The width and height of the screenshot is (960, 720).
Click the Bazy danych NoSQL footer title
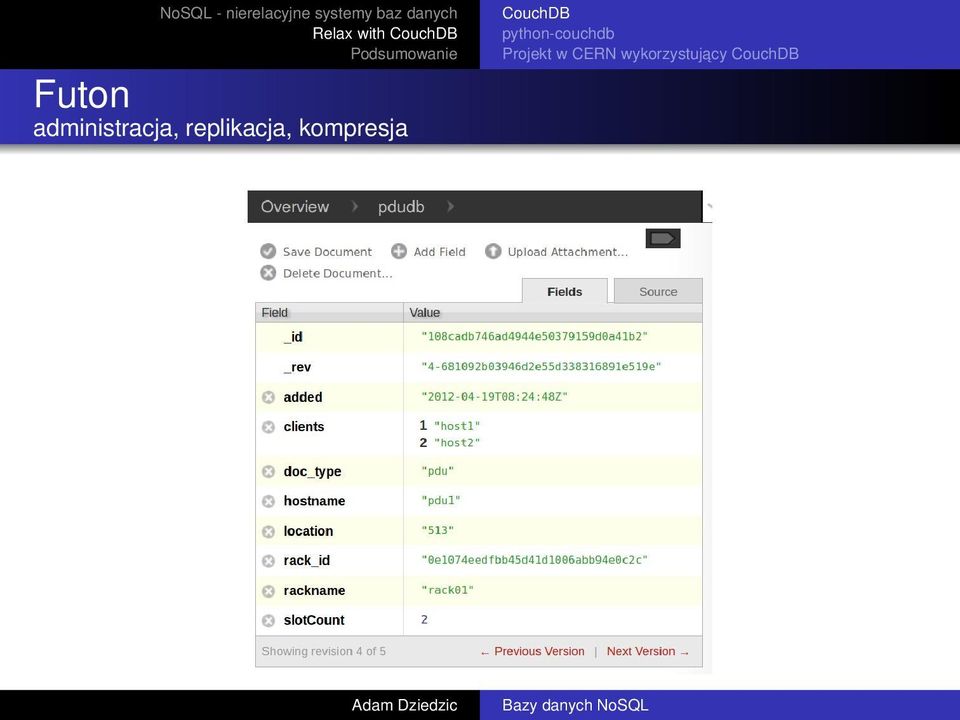[575, 705]
